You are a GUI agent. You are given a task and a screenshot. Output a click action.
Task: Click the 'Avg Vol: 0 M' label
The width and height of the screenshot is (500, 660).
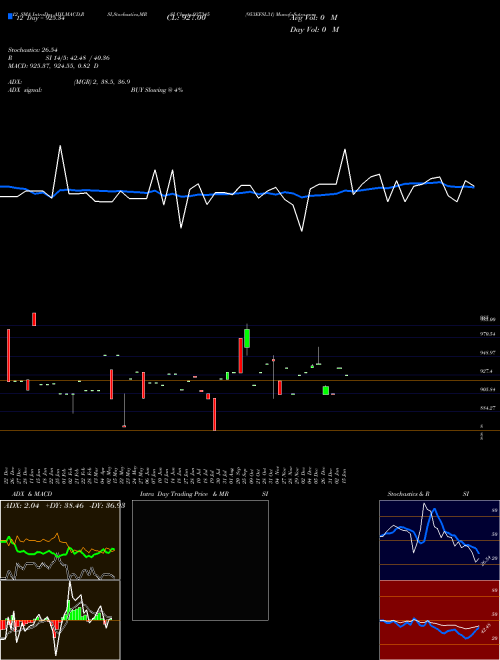(314, 18)
